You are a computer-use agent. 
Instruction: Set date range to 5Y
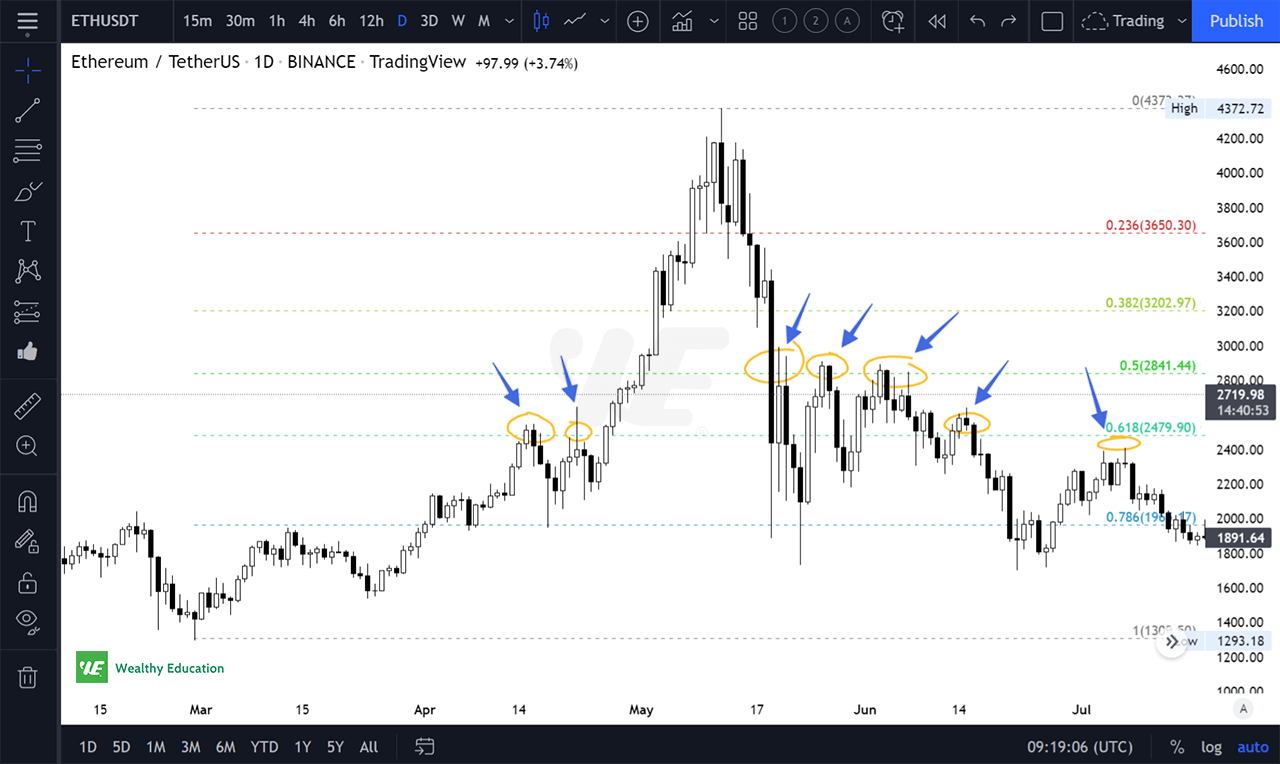(335, 746)
